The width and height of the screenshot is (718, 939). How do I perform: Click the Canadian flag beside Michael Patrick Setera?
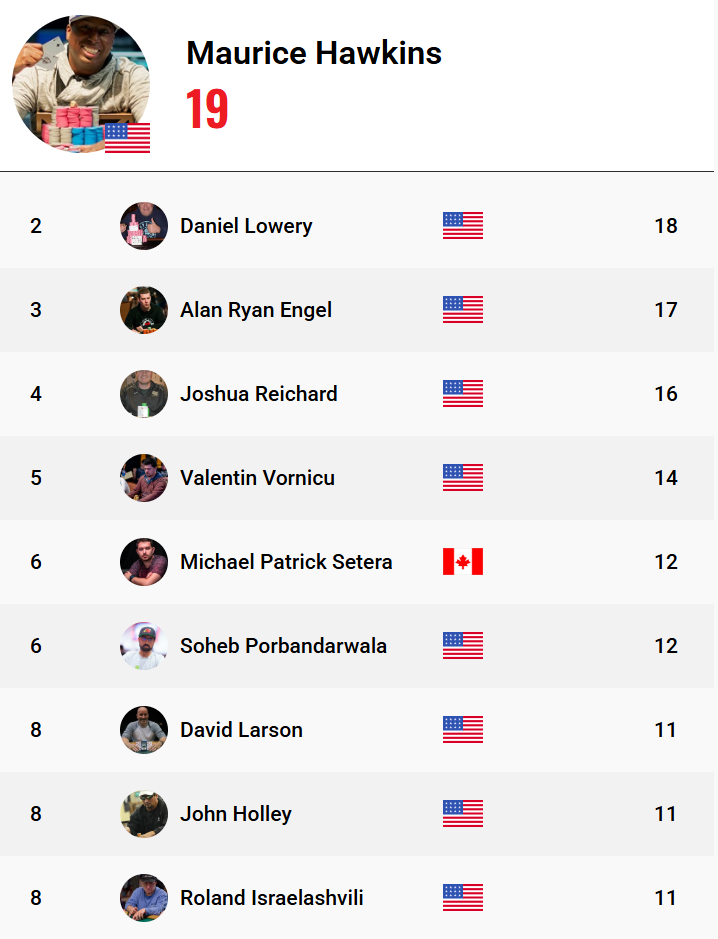tap(463, 562)
